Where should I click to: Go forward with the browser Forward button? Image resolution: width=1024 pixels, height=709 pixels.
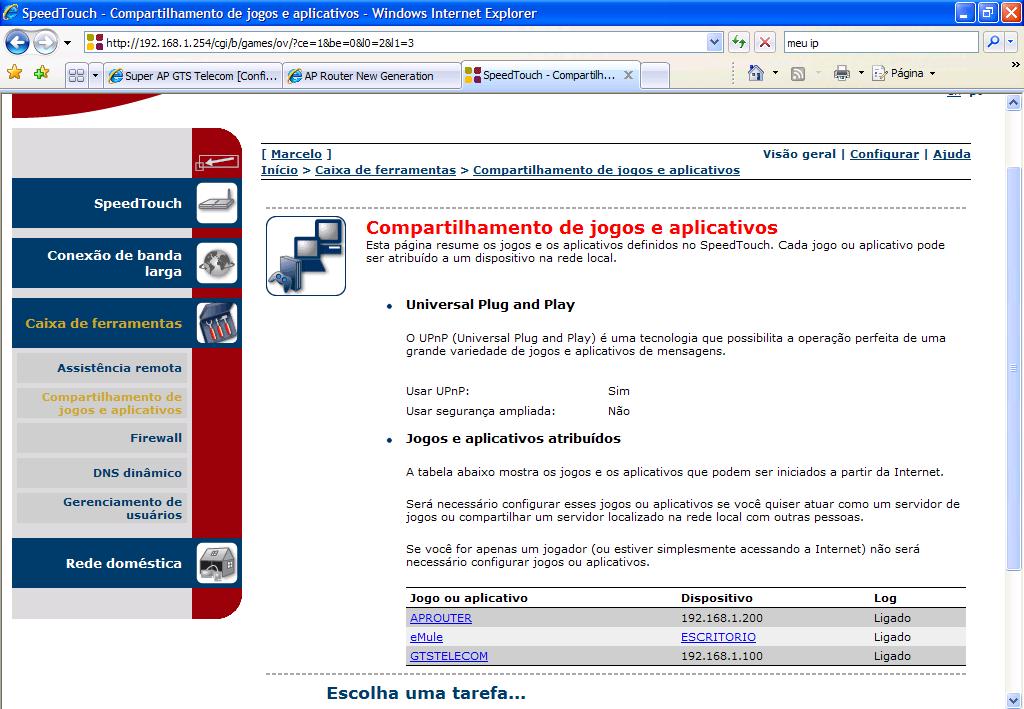pyautogui.click(x=45, y=43)
